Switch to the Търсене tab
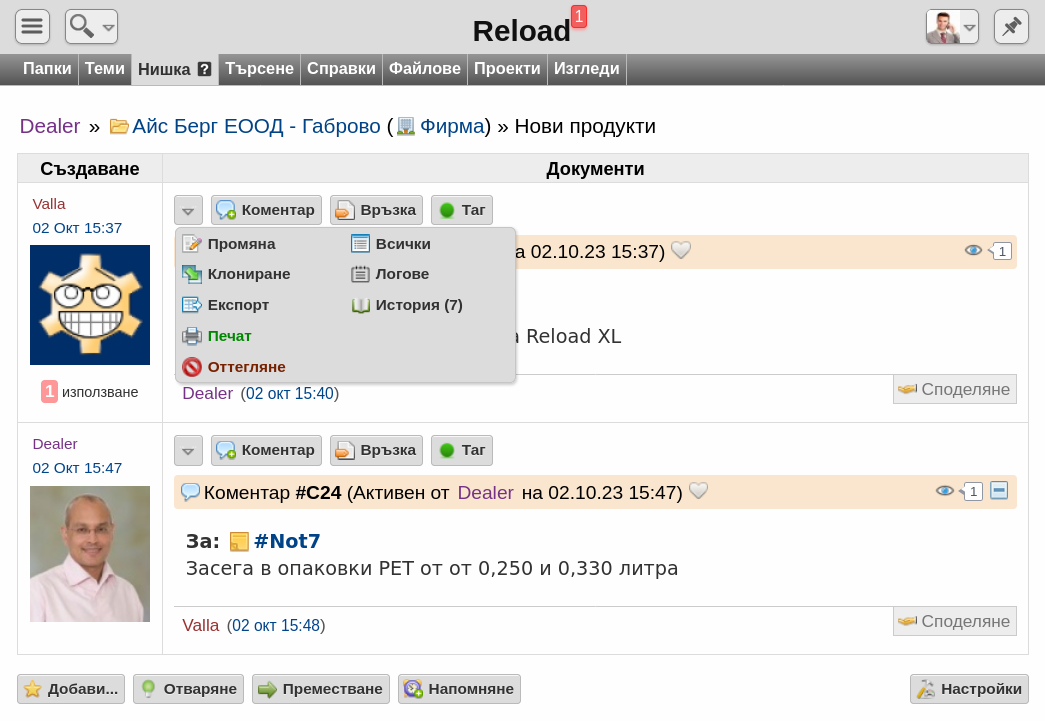The width and height of the screenshot is (1045, 721). 259,69
